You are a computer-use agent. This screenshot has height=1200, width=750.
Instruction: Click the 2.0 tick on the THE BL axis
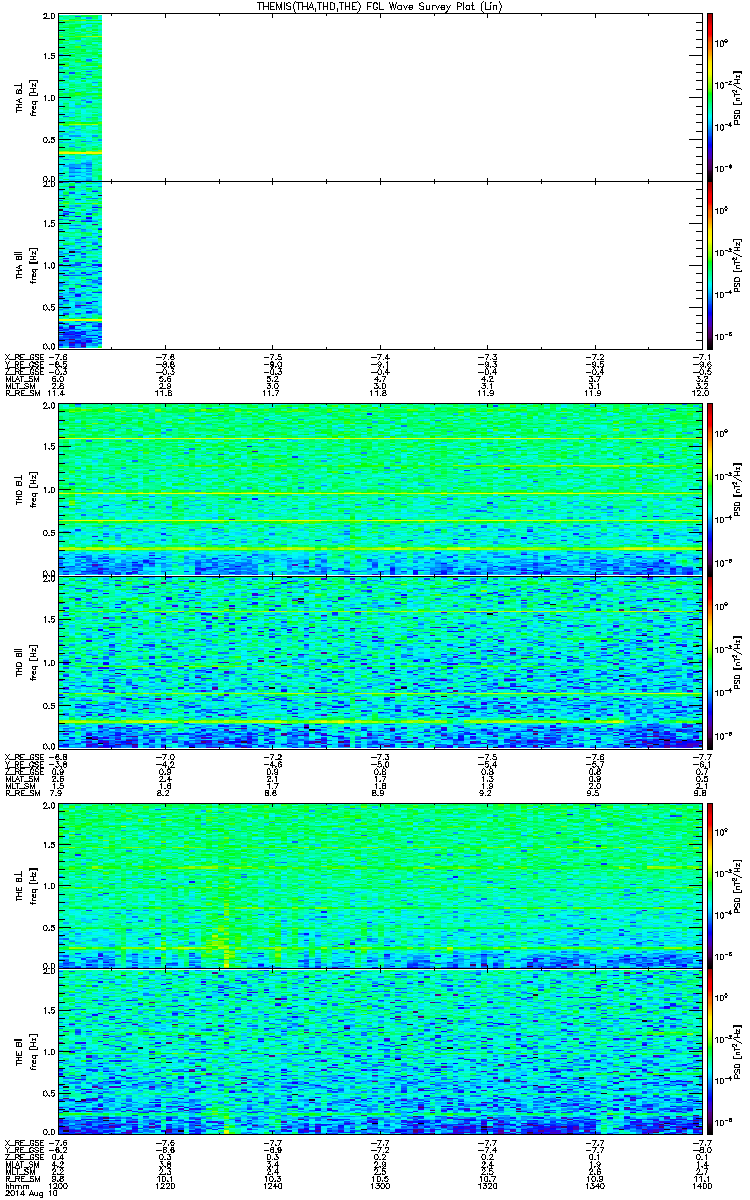click(x=49, y=805)
